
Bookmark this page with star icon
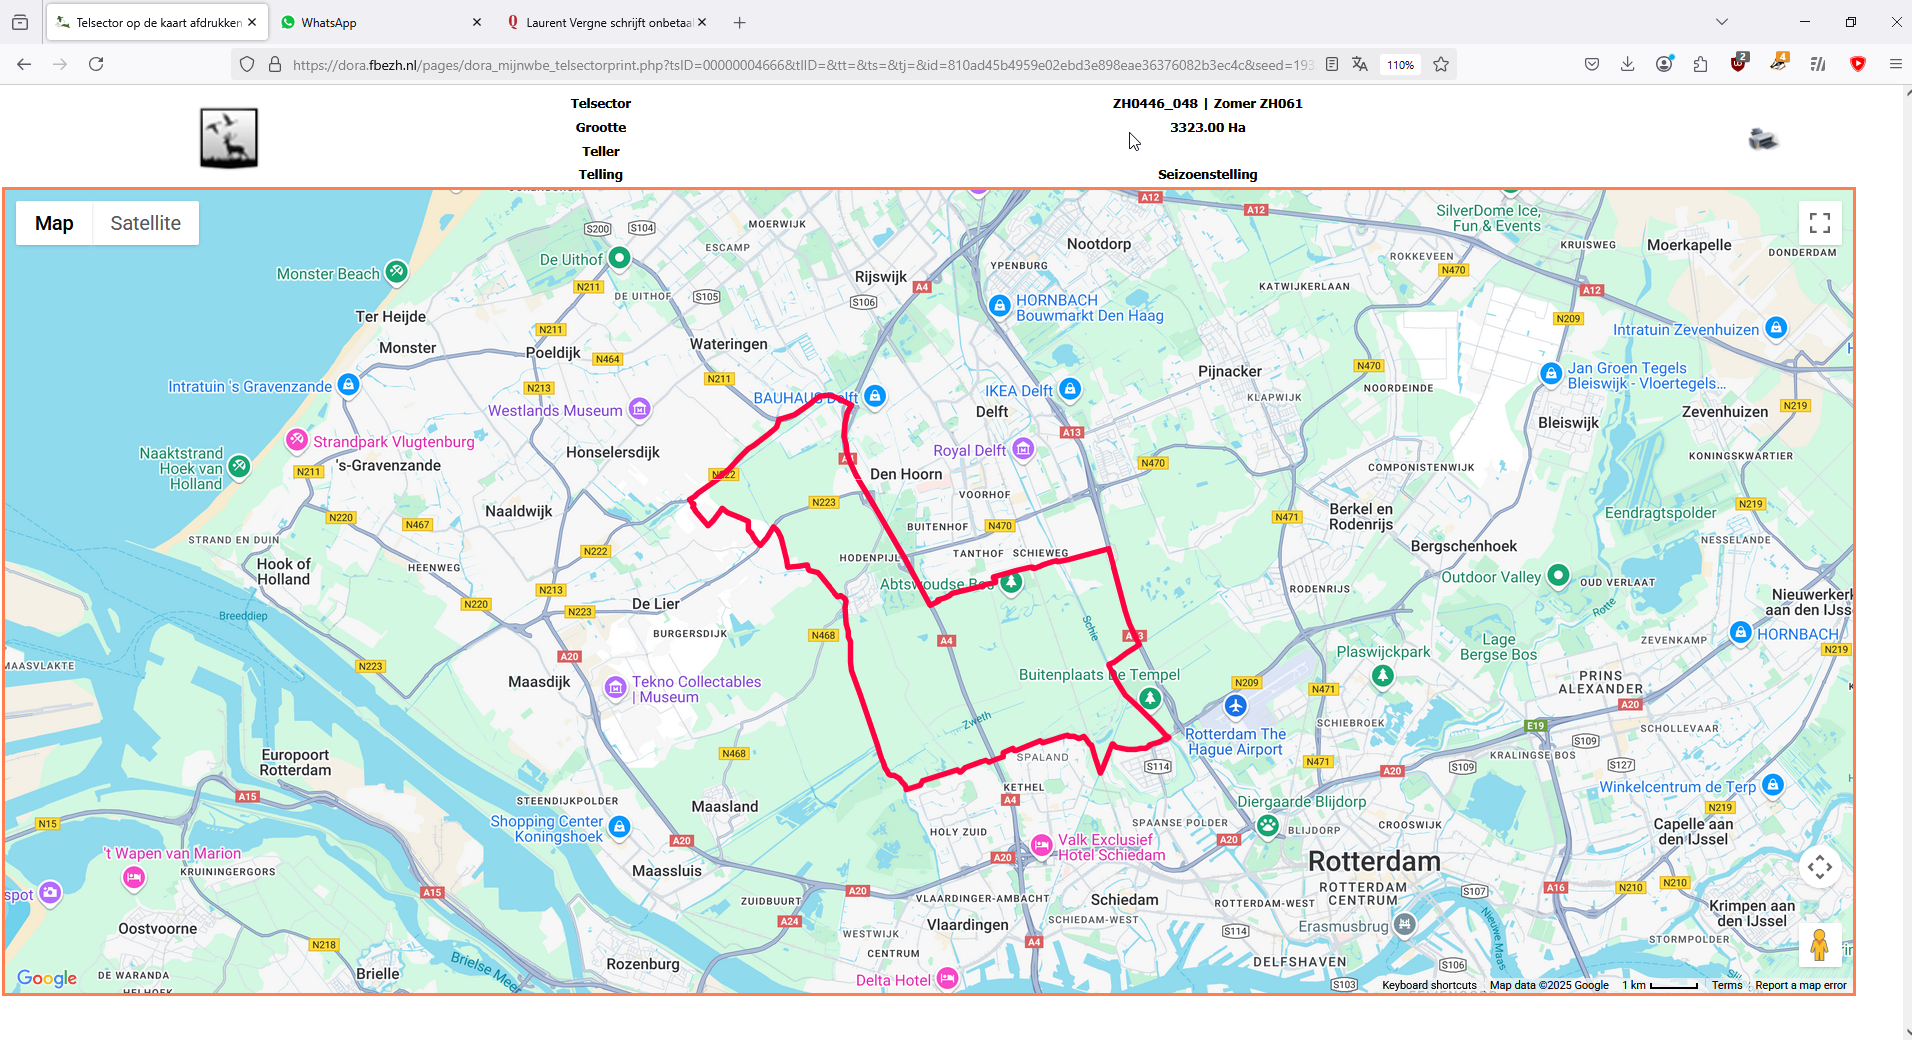tap(1441, 64)
